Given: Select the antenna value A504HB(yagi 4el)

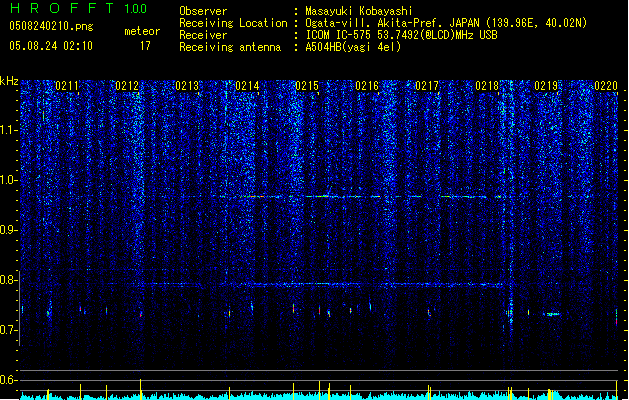Looking at the screenshot, I should [353, 47].
